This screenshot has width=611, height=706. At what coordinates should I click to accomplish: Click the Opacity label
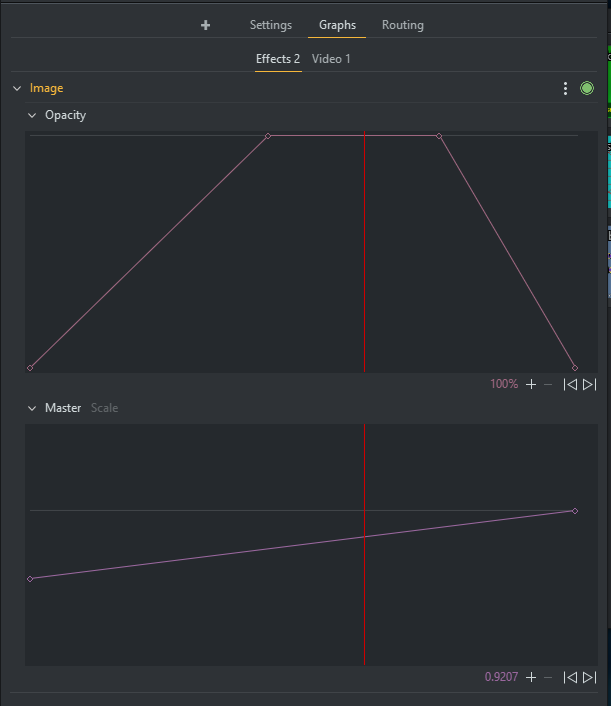(65, 115)
